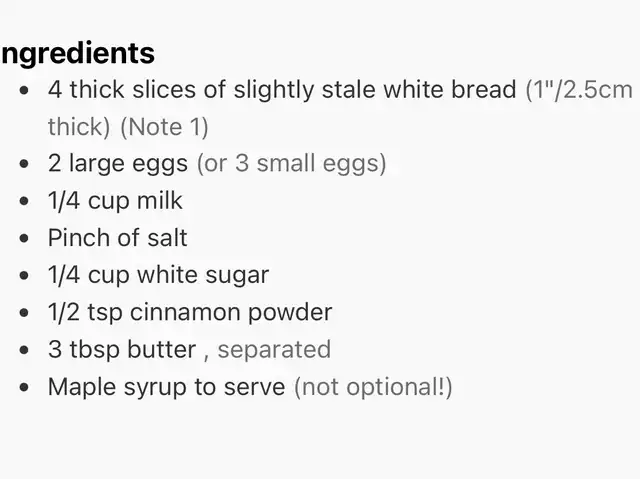Viewport: 640px width, 479px height.
Task: Click the bullet next to eggs
Action: (24, 164)
